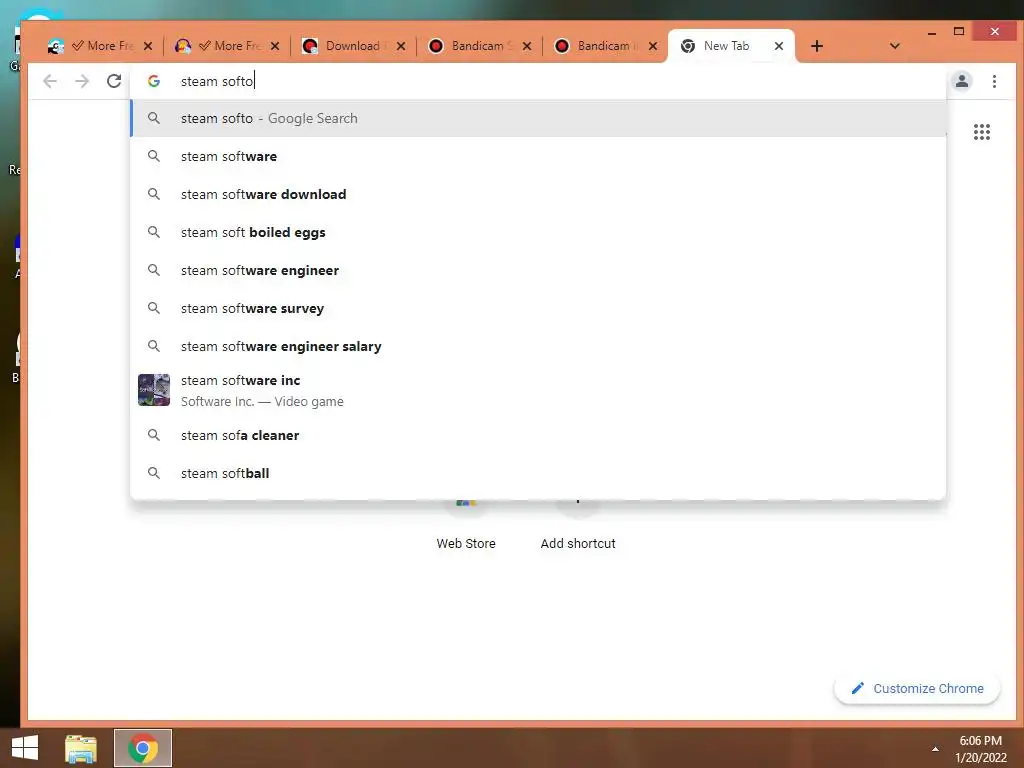Expand the tab search chevron
Screen dimensions: 1024x768
[x=895, y=46]
